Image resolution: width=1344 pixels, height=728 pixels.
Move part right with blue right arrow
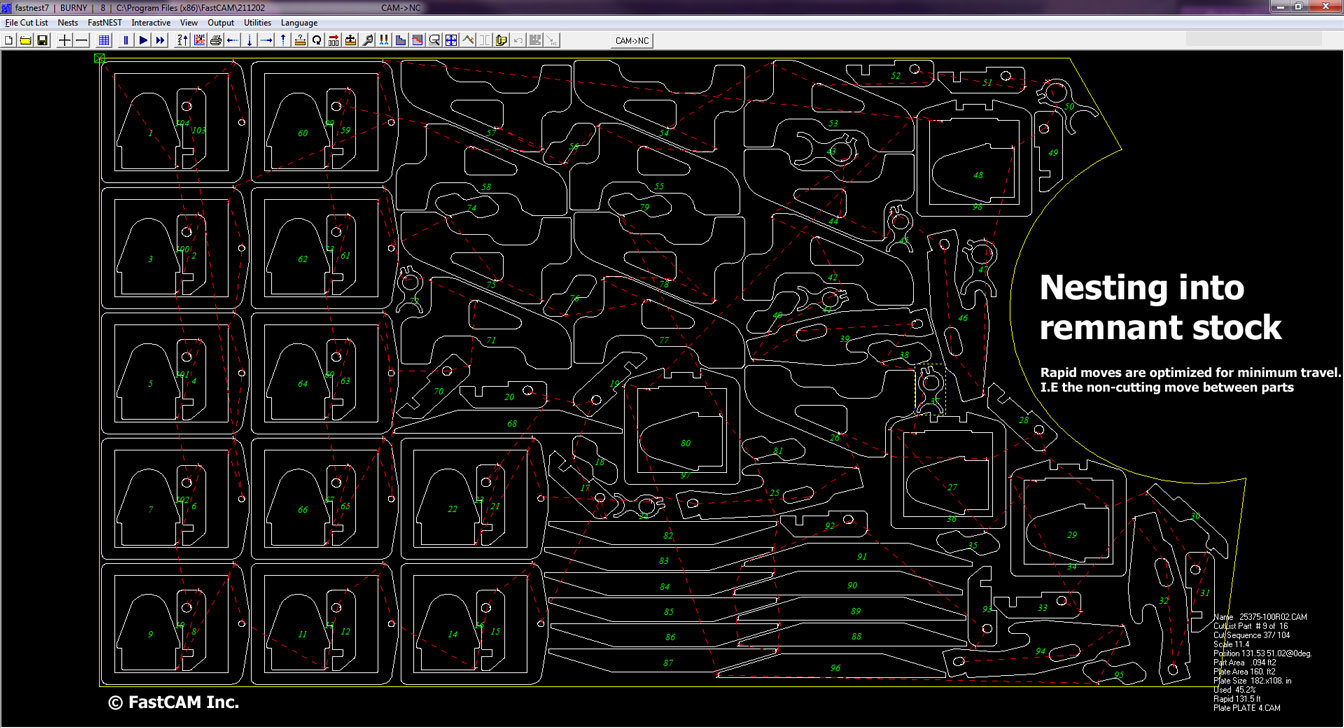point(266,40)
